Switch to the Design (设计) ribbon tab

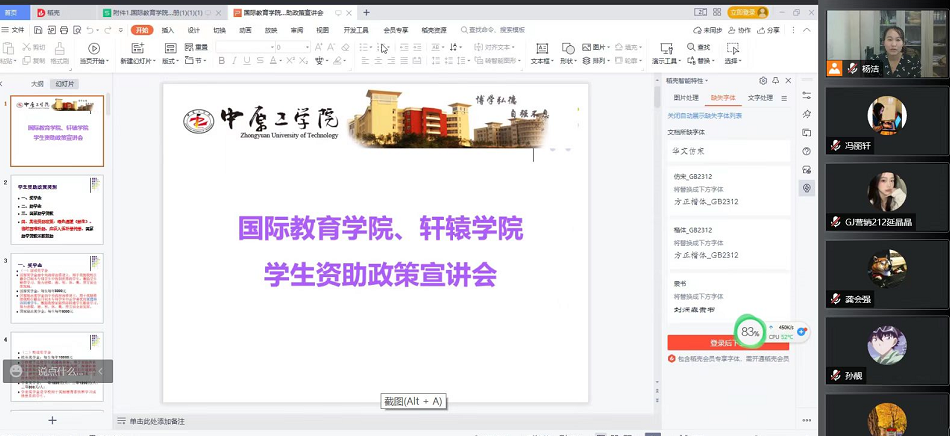193,30
